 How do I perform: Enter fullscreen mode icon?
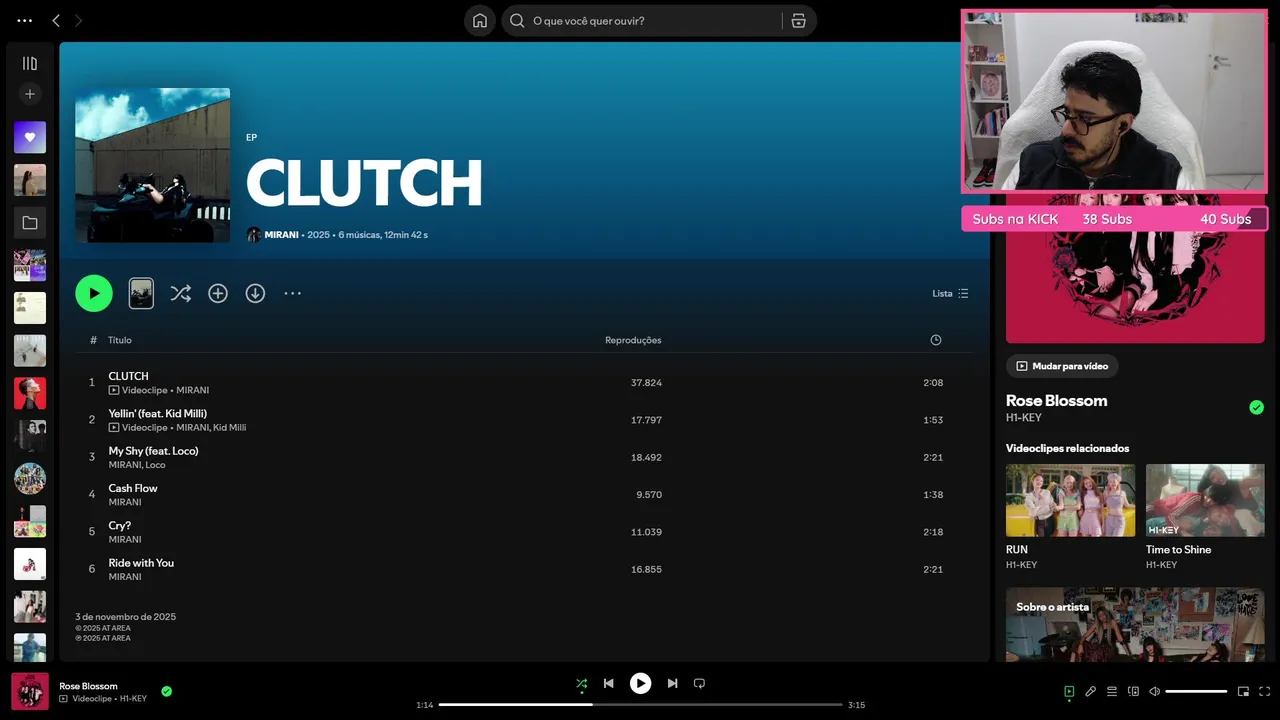1265,691
